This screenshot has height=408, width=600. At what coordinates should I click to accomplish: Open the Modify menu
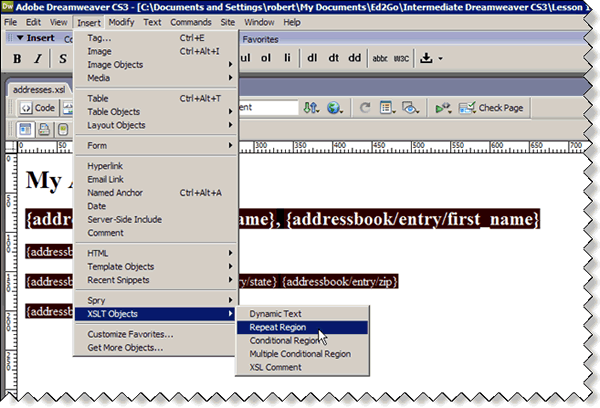121,22
